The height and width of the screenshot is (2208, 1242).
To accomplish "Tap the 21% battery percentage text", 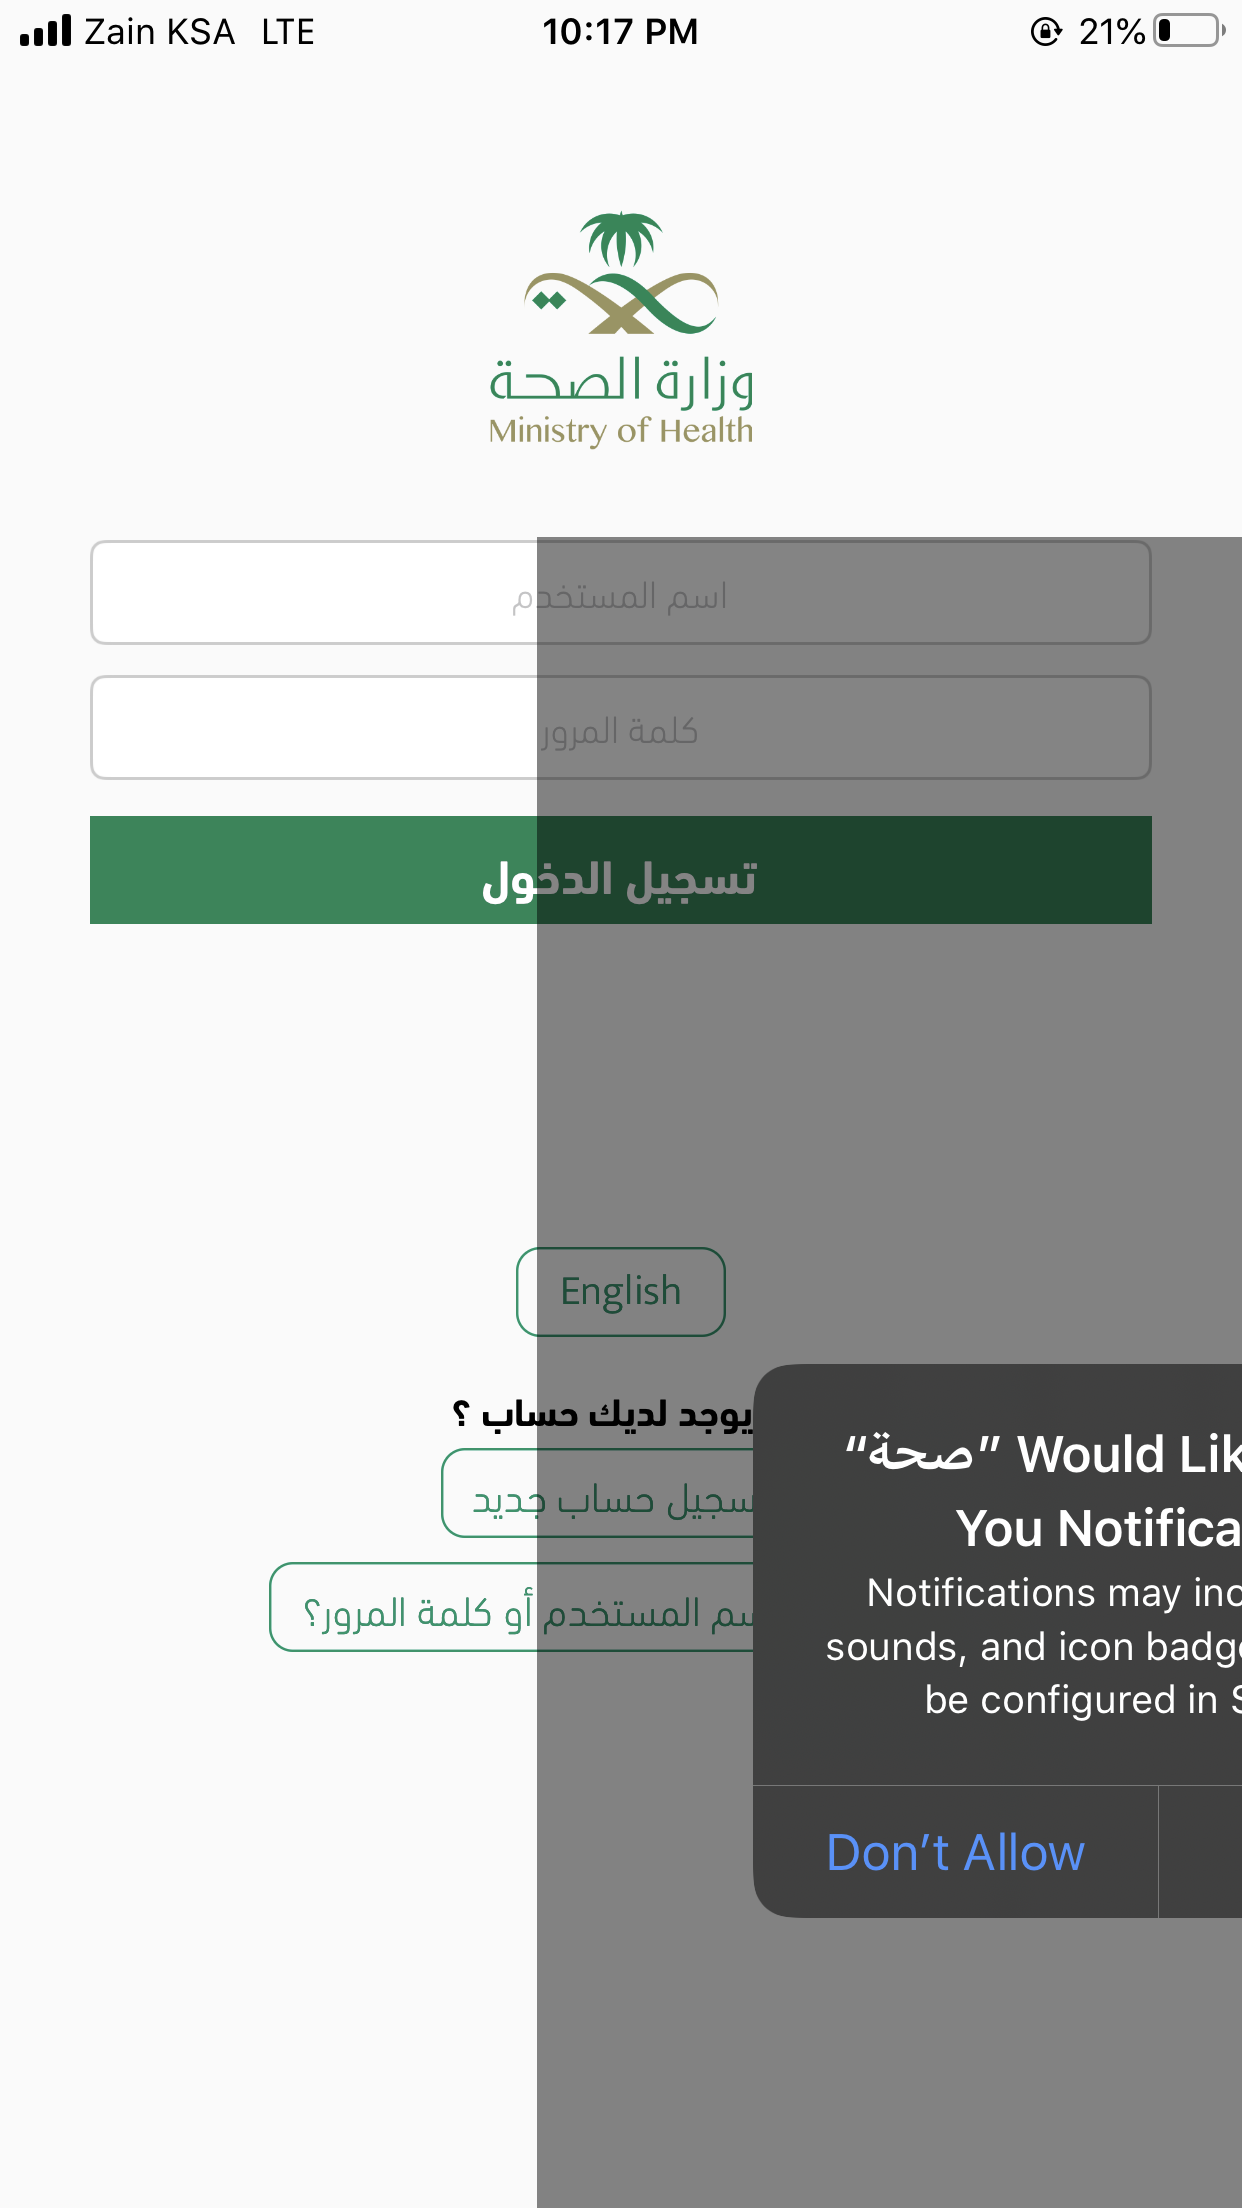I will point(1112,32).
